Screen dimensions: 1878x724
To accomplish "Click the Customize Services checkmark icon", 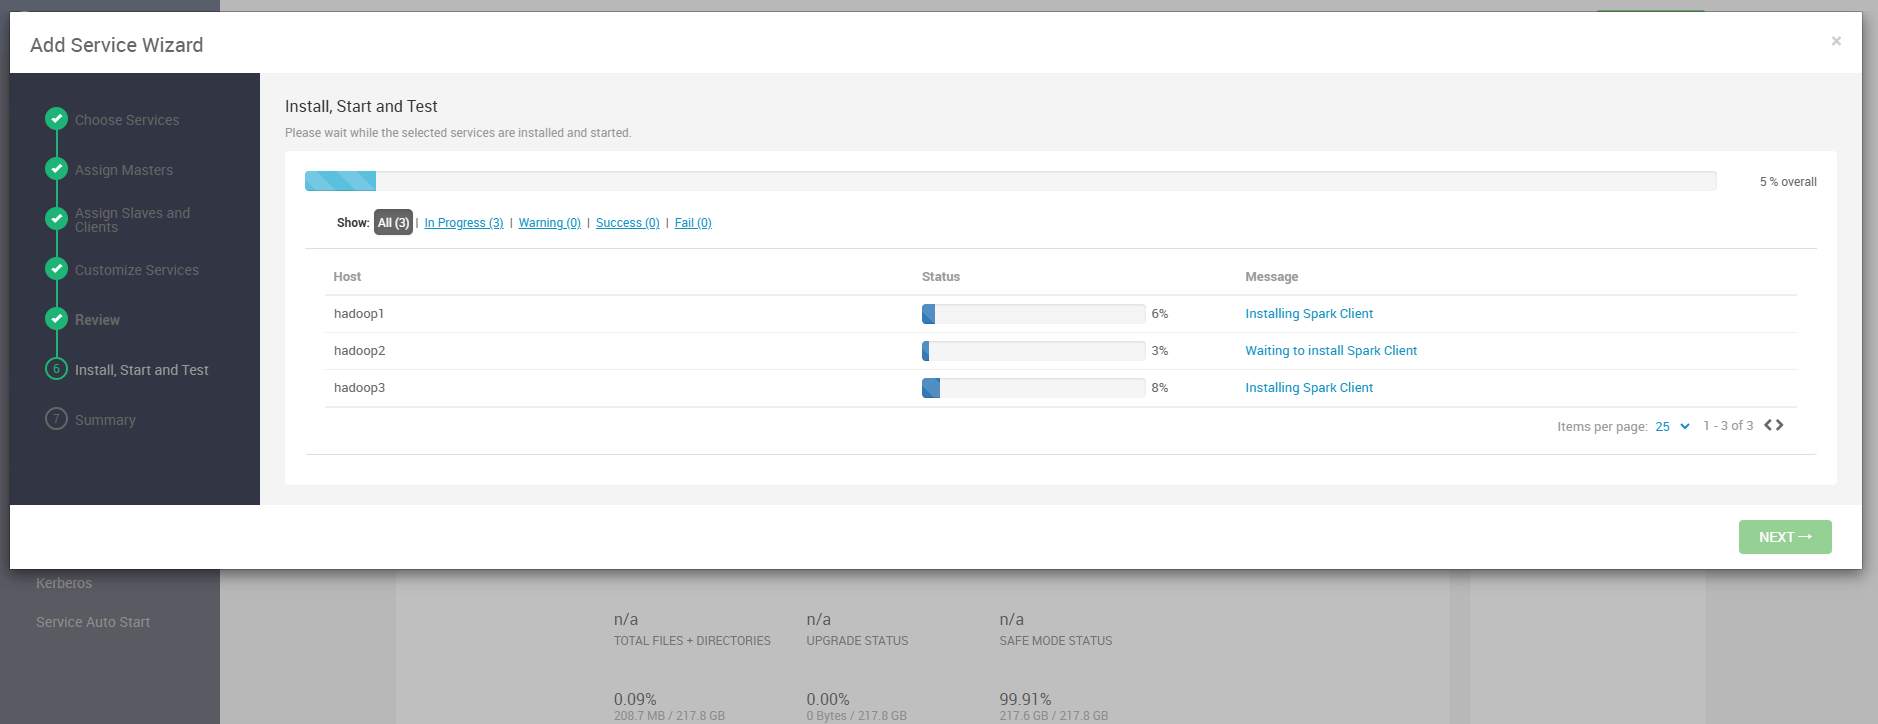I will click(x=57, y=269).
